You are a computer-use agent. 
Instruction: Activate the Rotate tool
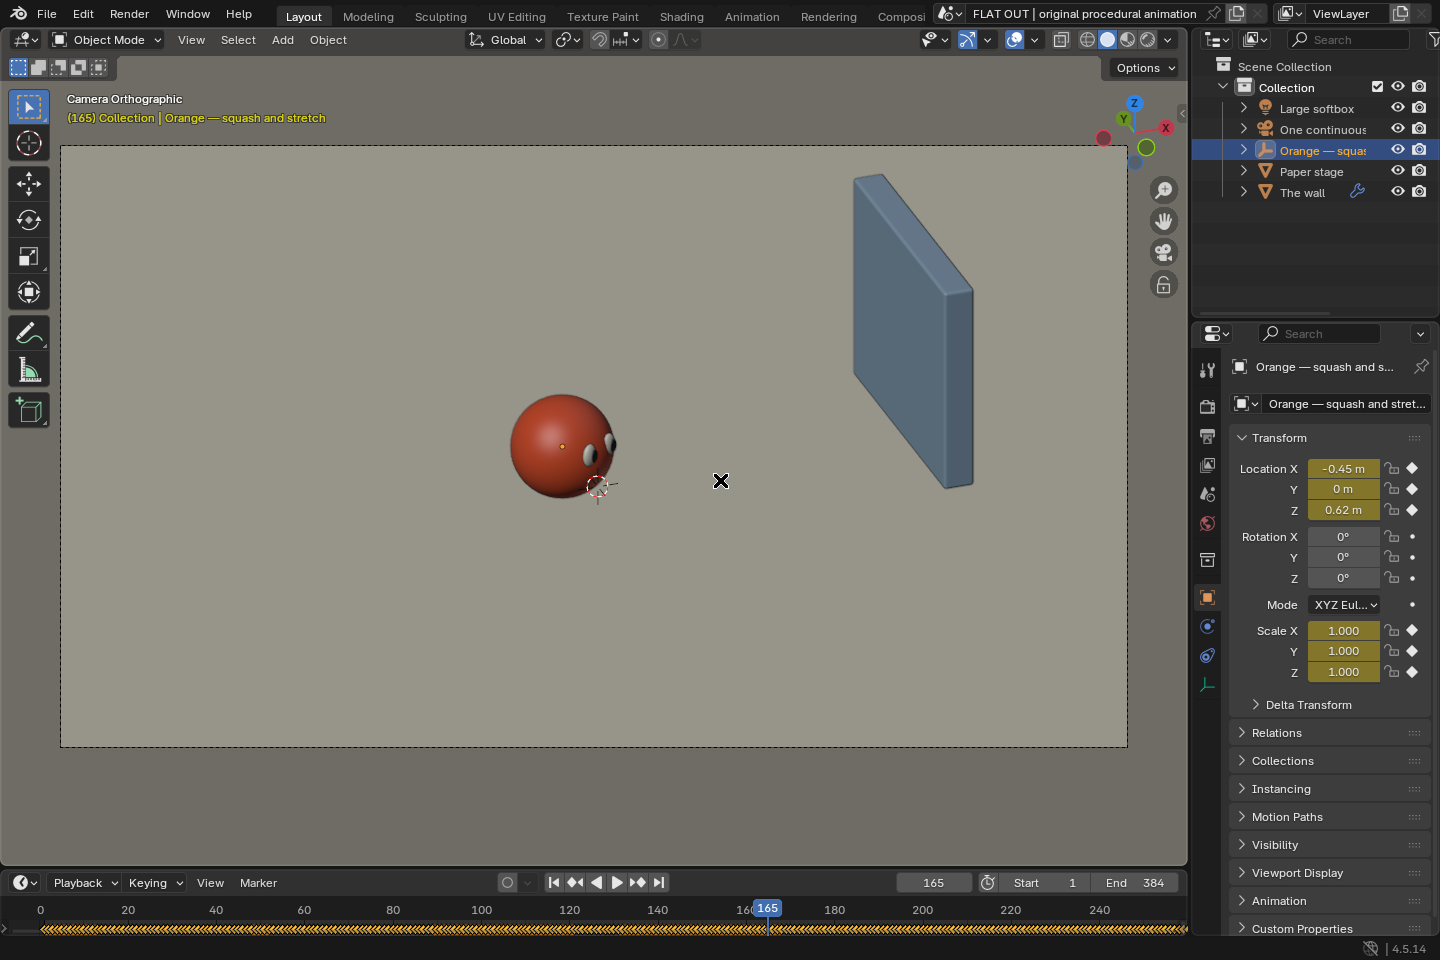click(x=29, y=220)
